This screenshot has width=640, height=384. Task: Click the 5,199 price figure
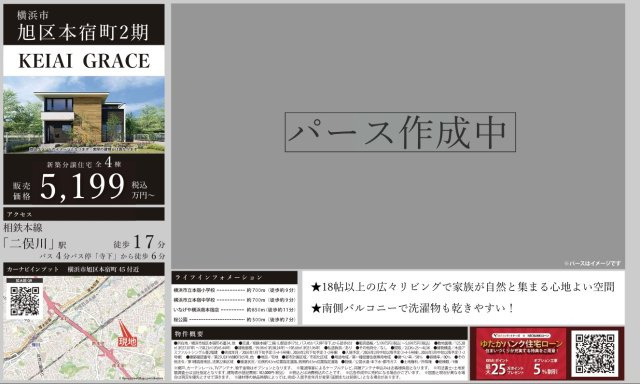(82, 186)
